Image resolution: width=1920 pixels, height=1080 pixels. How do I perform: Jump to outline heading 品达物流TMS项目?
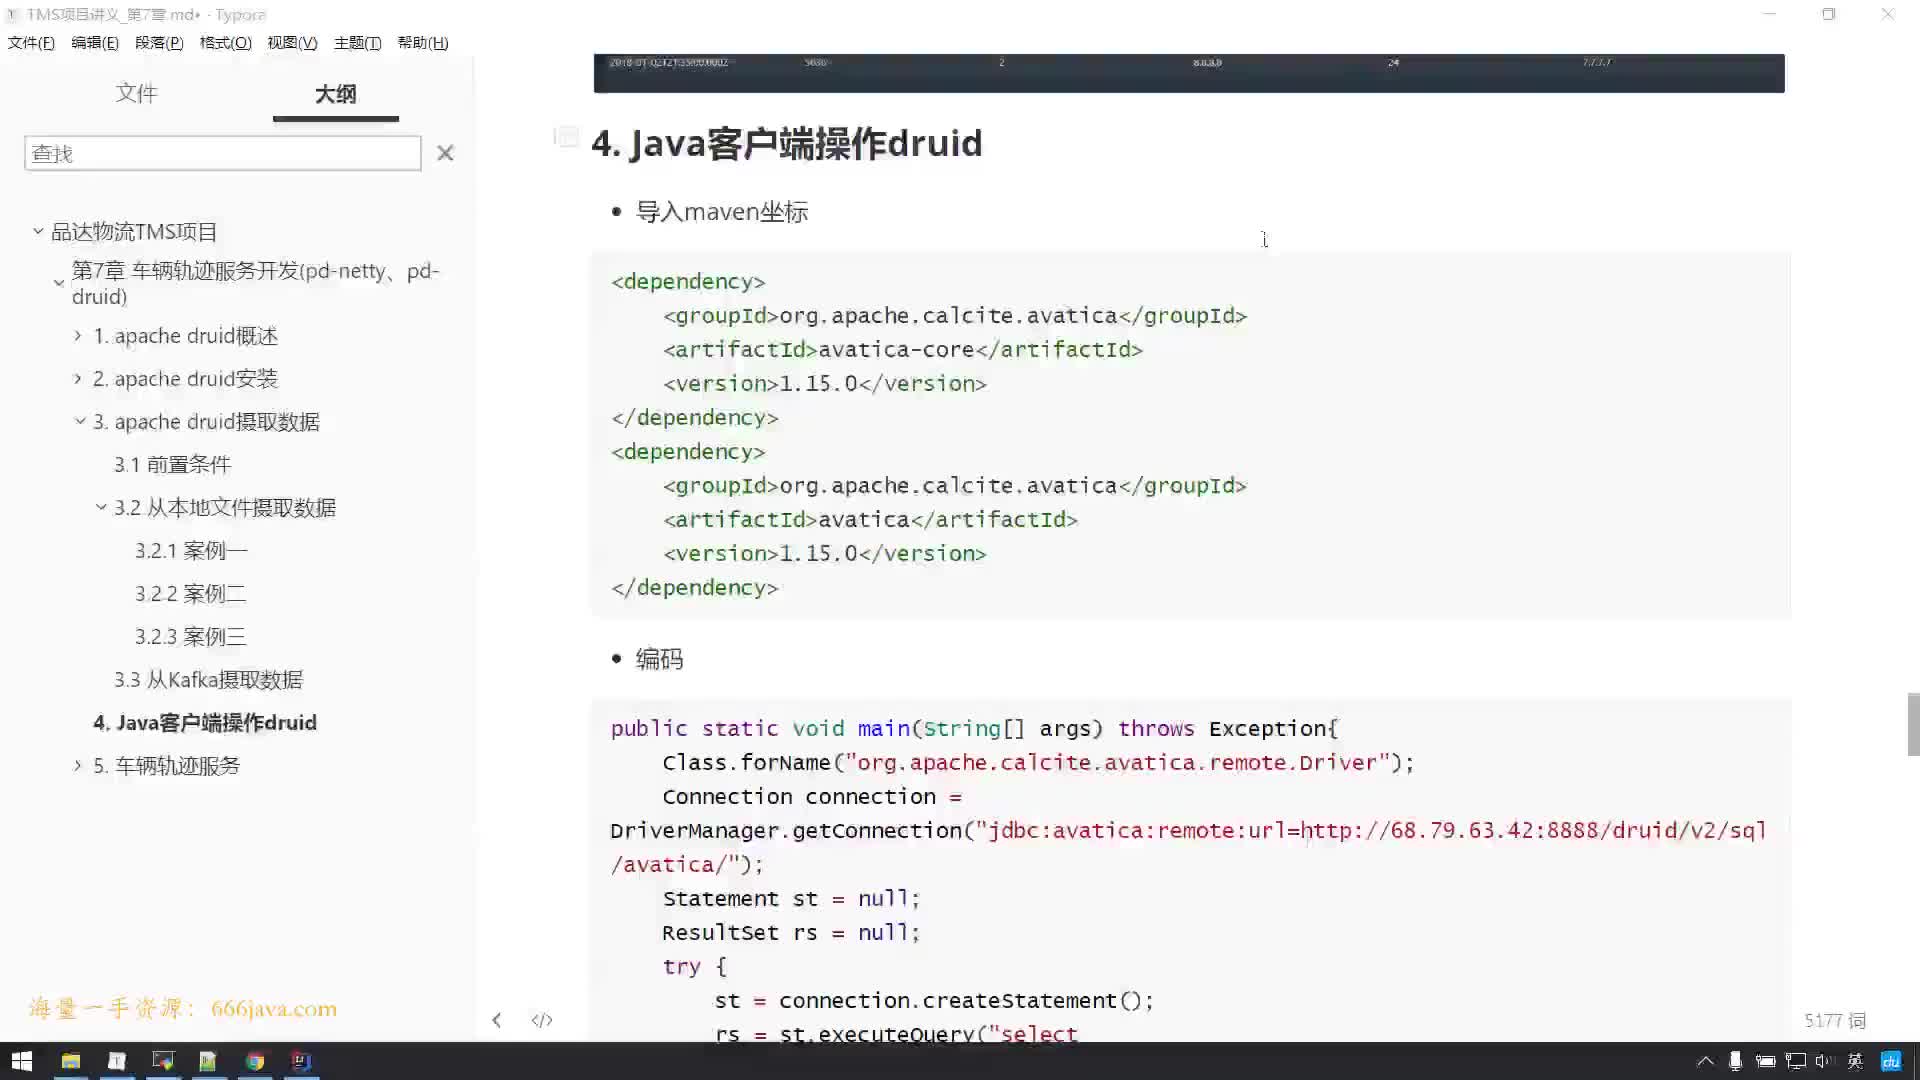pos(134,232)
